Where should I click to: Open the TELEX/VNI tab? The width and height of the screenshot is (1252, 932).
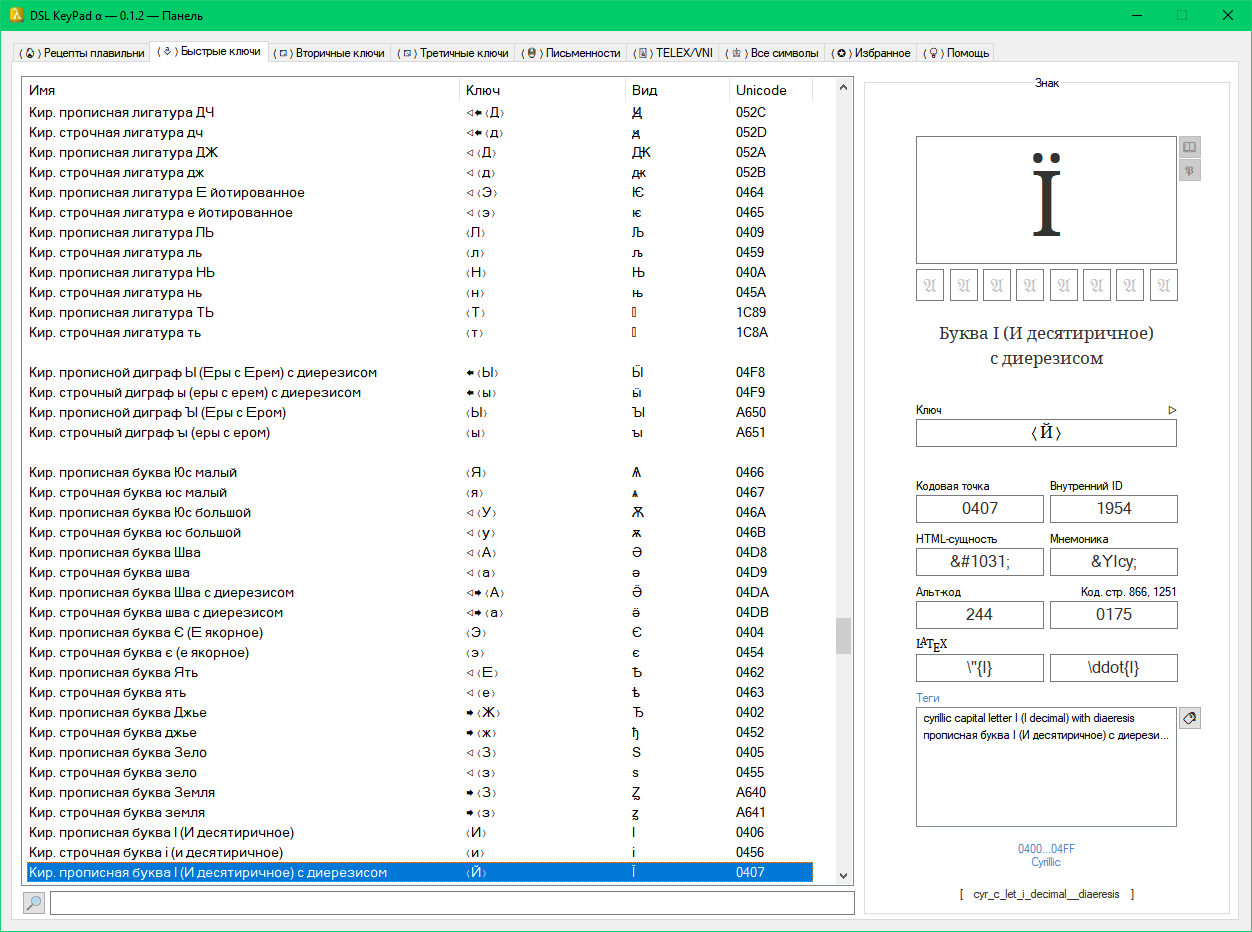click(x=674, y=53)
